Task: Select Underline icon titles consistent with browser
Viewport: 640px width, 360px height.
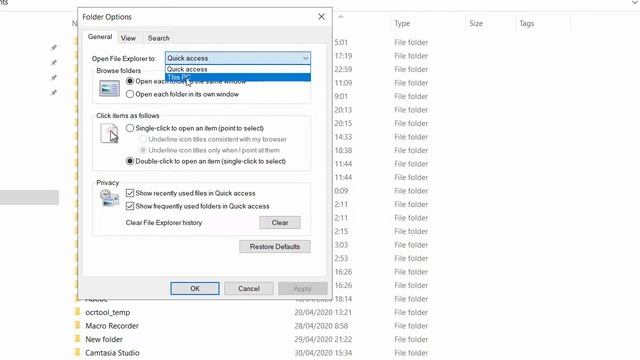Action: (213, 139)
